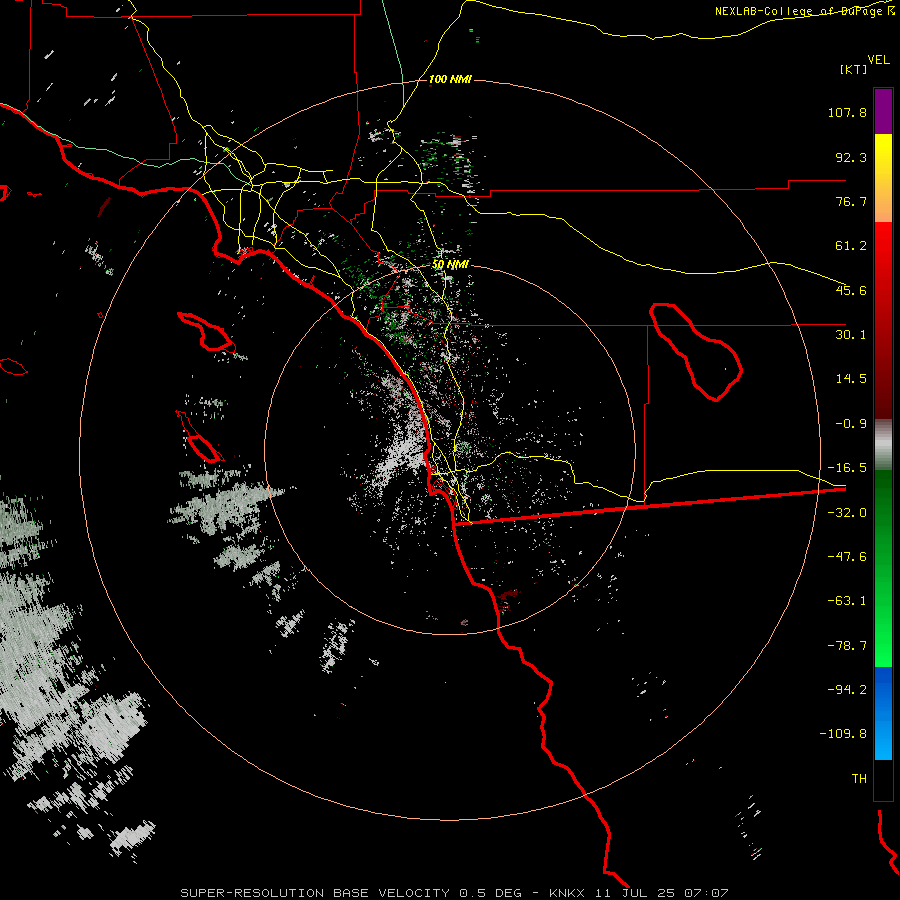The height and width of the screenshot is (900, 900).
Task: Click the -78.7 legend value
Action: [847, 646]
